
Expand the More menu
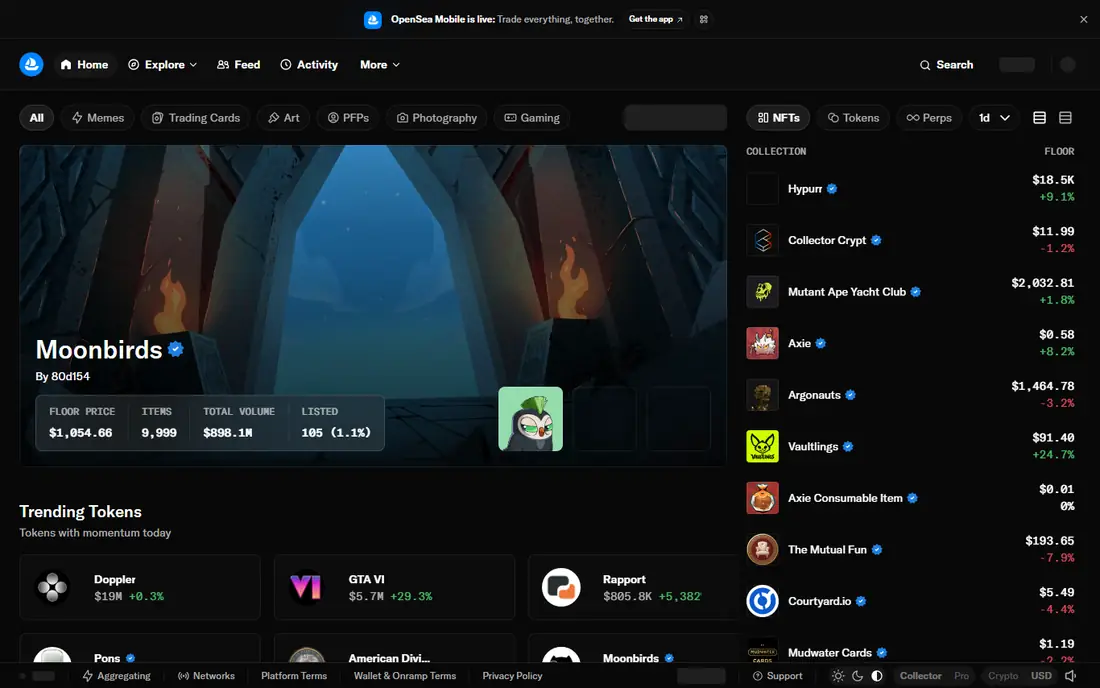tap(380, 65)
